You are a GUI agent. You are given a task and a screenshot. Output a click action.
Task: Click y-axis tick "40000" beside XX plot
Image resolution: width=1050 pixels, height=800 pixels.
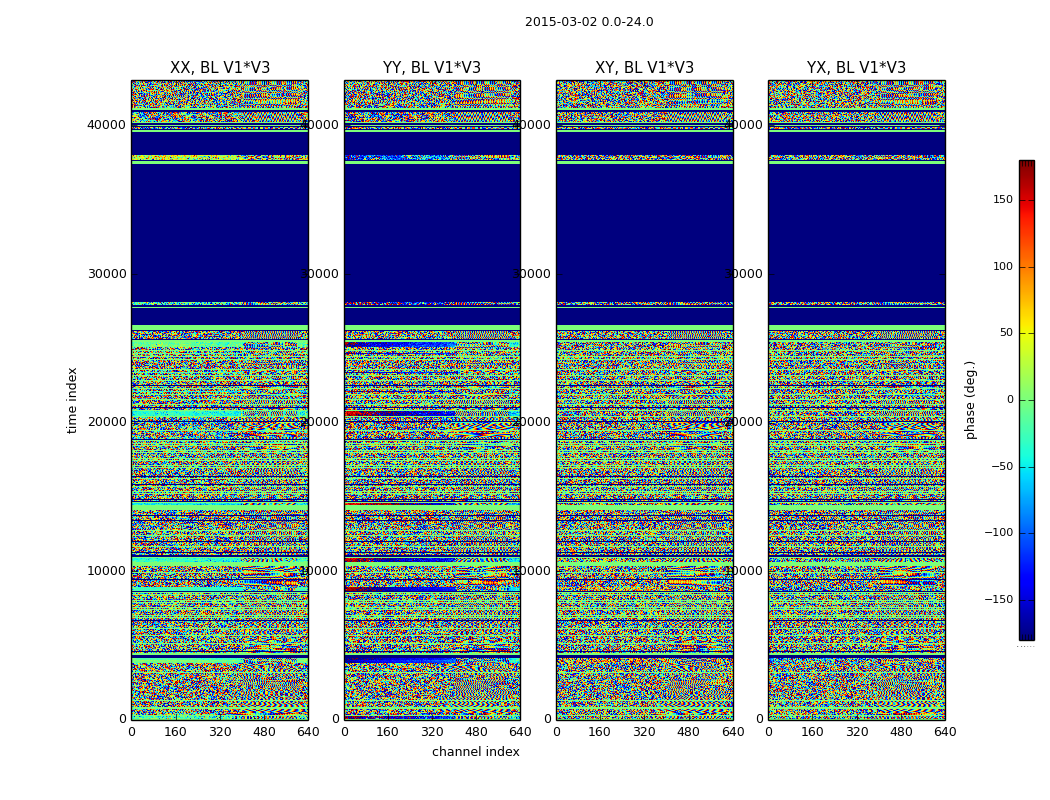tap(106, 125)
